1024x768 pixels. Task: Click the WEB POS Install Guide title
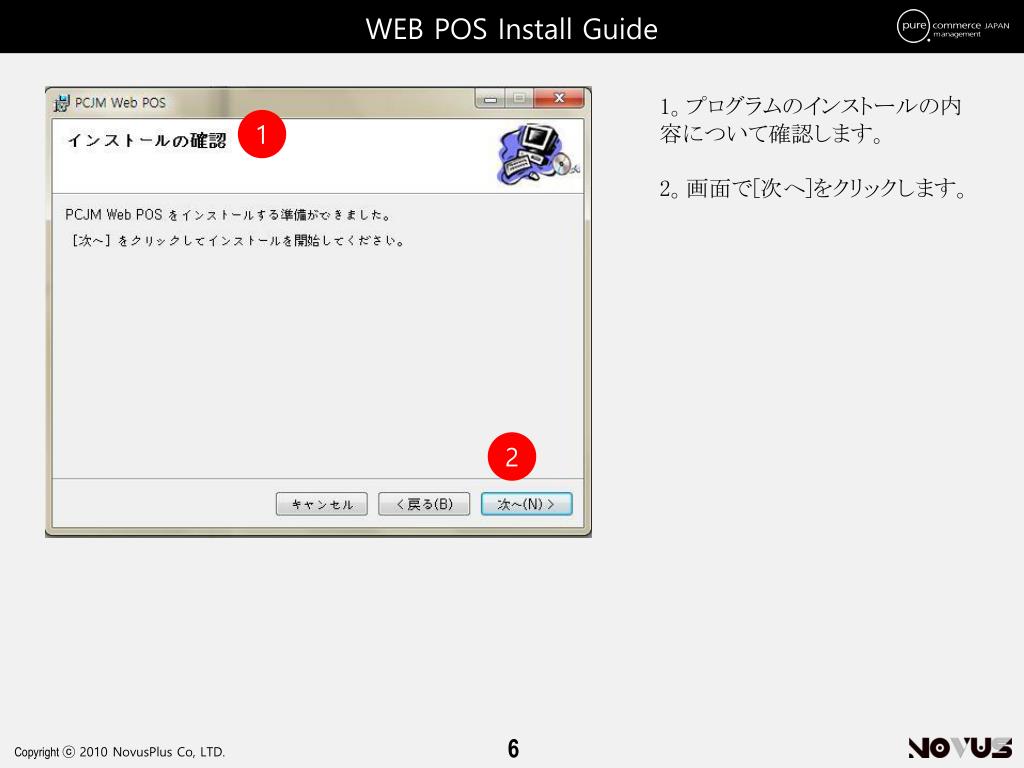pyautogui.click(x=511, y=29)
